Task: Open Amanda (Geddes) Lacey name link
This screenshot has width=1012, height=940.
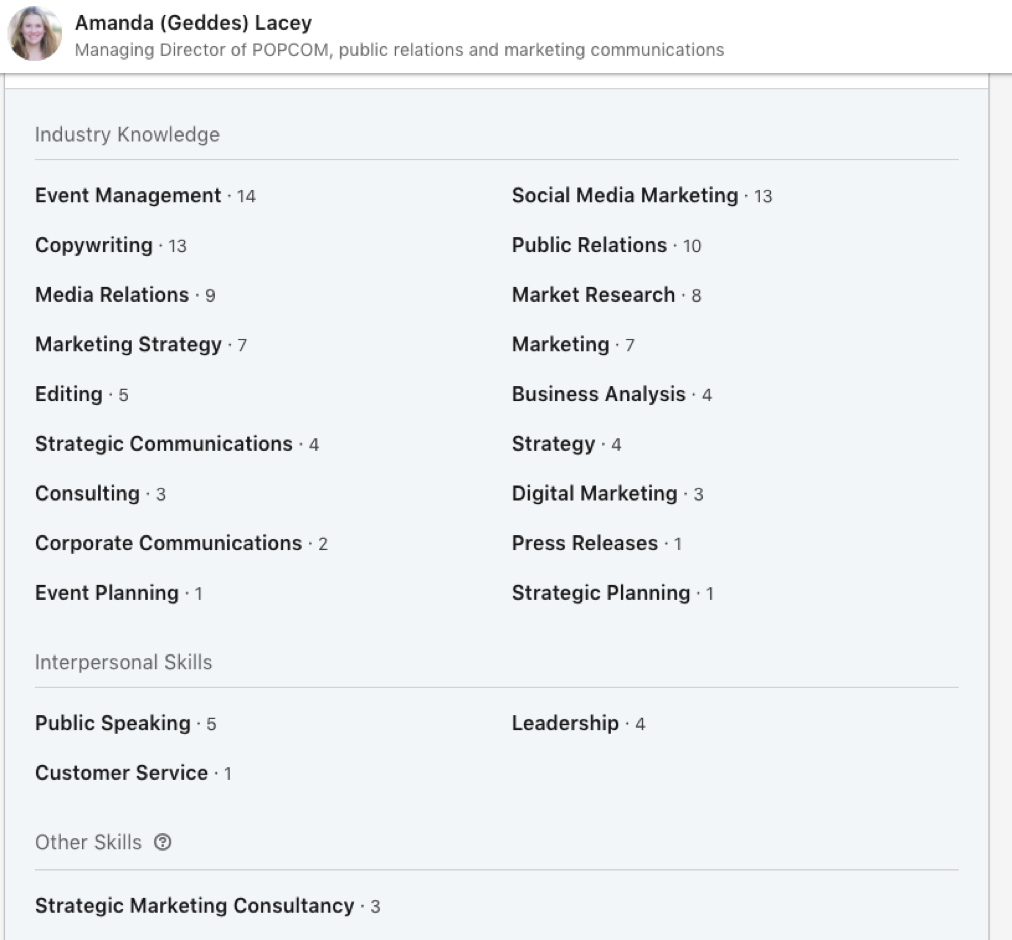Action: 193,22
